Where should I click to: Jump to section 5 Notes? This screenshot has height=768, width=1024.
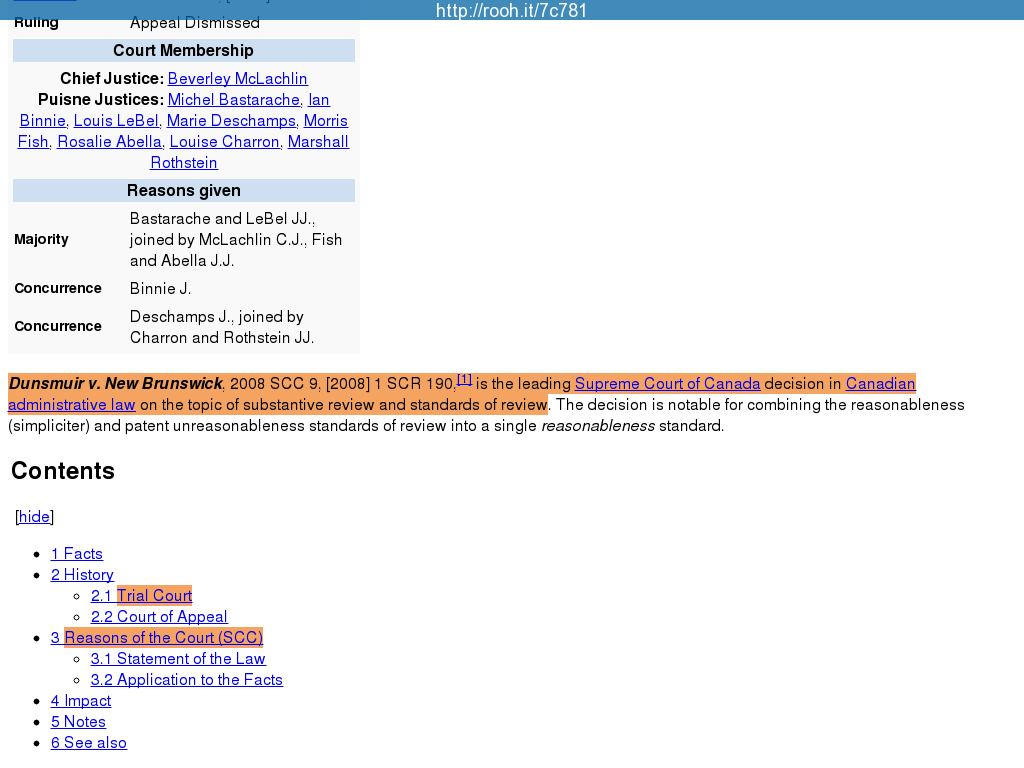pos(78,722)
